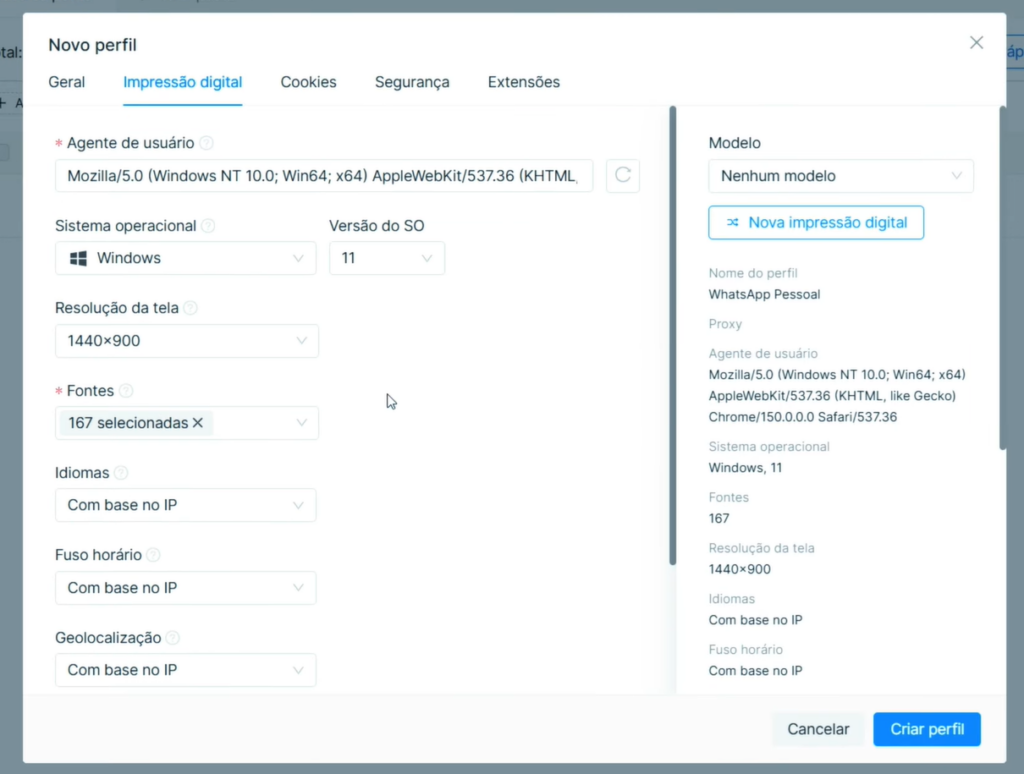Open the Idiomas dropdown

[x=185, y=505]
